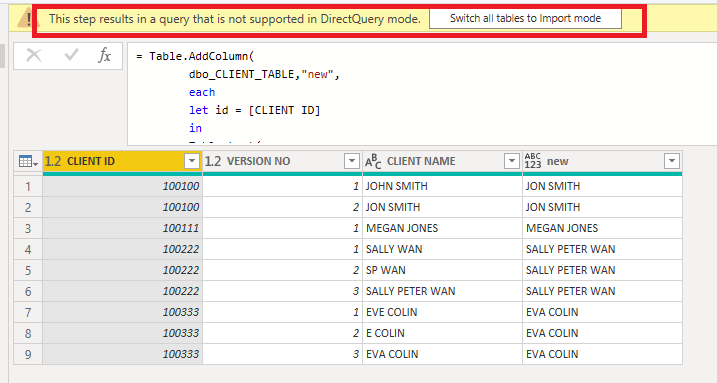717x383 pixels.
Task: Click [CLIENT ID] reference in formula
Action: click(284, 110)
